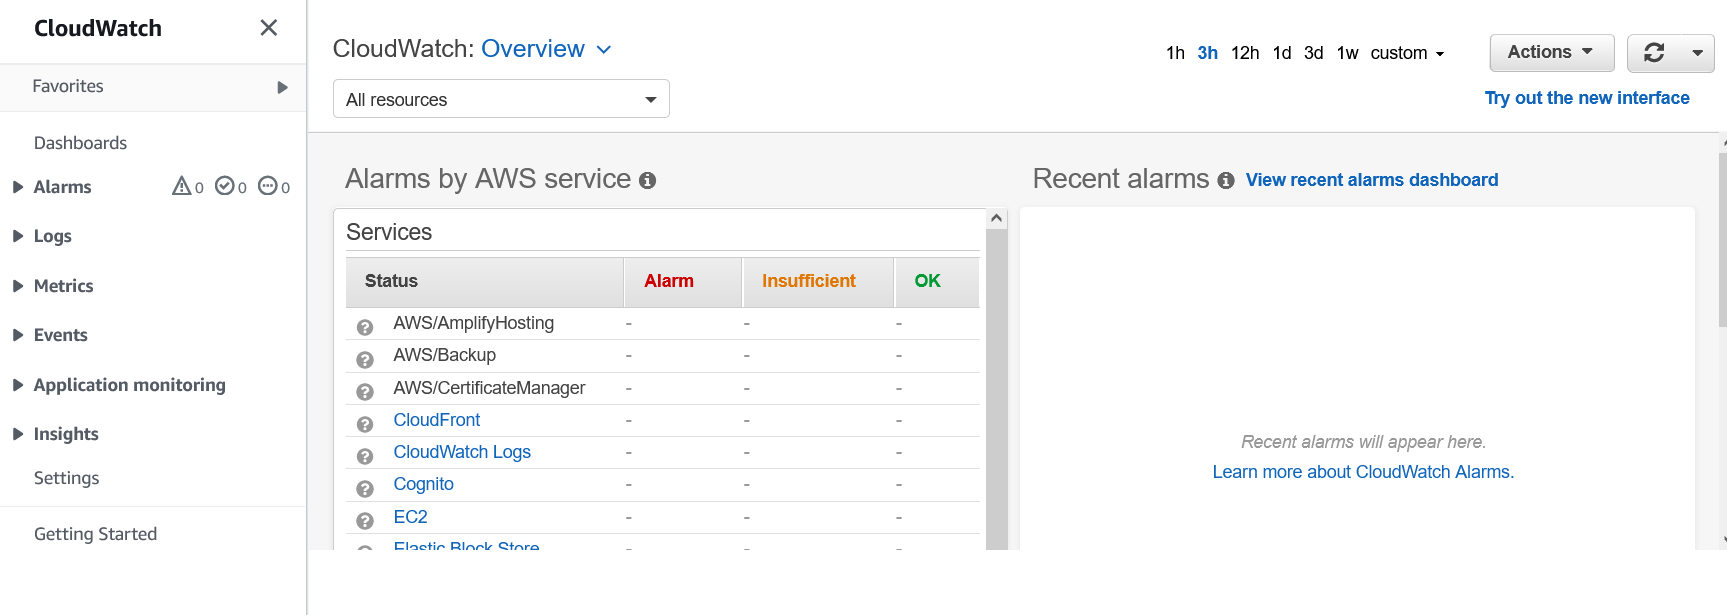Click the insufficient data alarm count icon

[x=267, y=186]
